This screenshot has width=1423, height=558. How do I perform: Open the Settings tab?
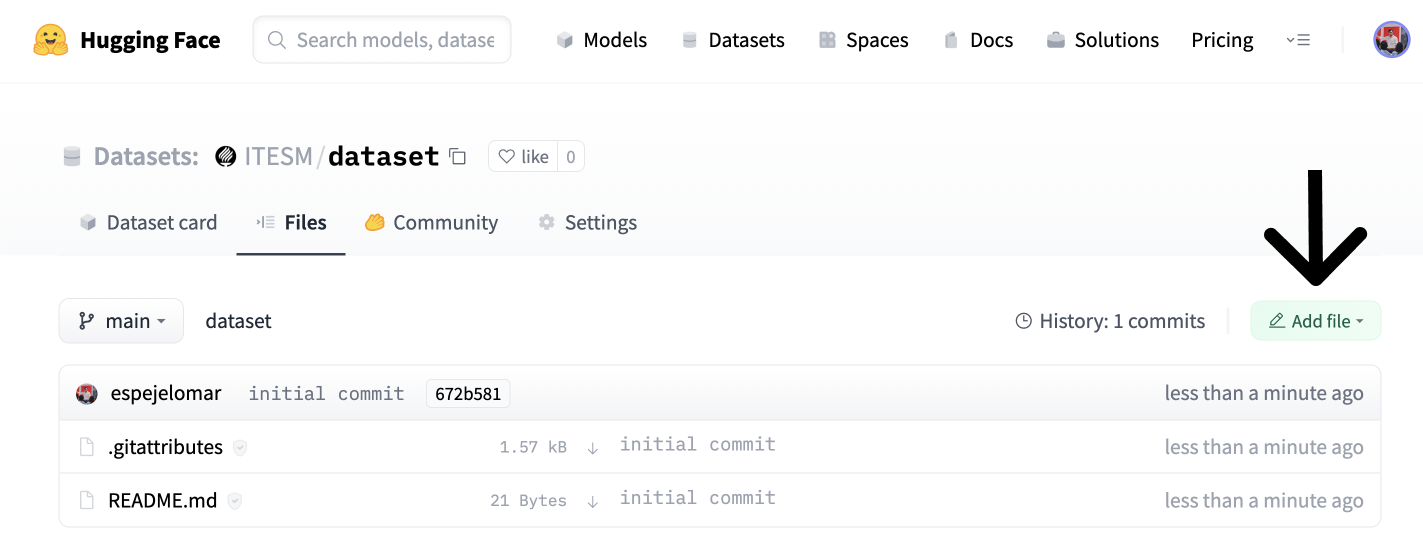point(587,222)
